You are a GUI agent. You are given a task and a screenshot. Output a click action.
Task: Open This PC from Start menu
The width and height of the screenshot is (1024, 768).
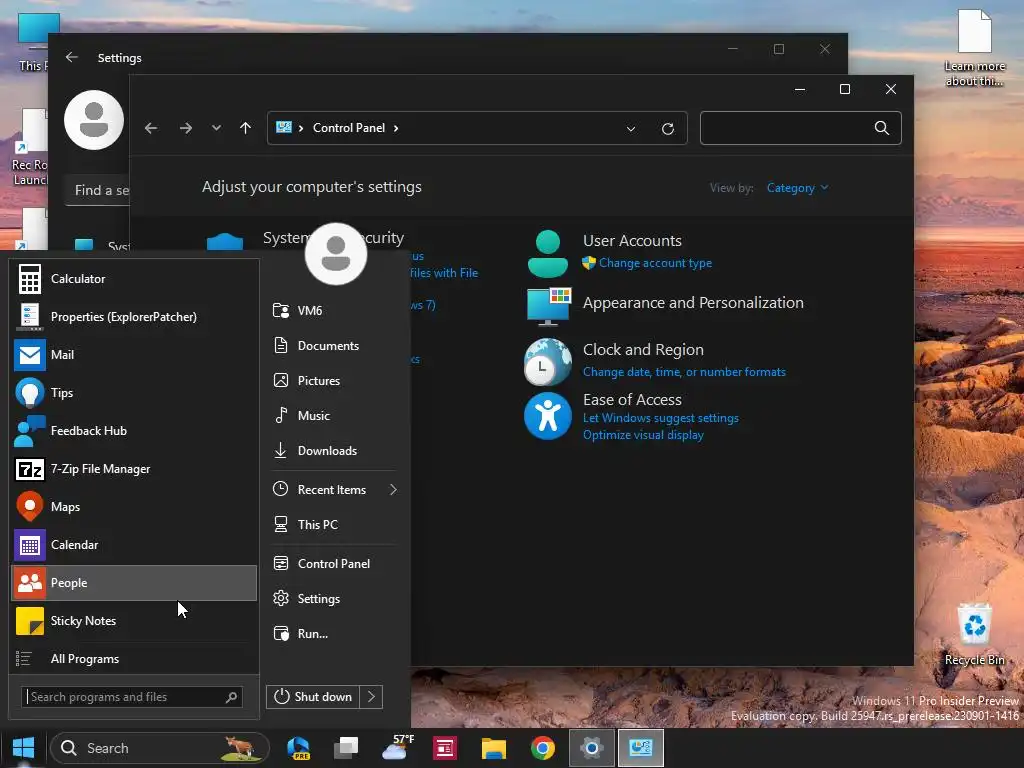(x=333, y=524)
